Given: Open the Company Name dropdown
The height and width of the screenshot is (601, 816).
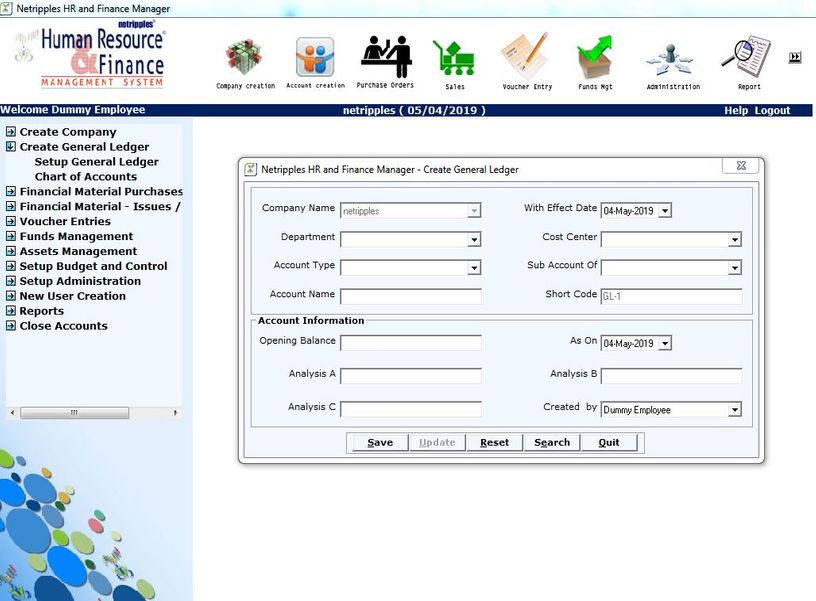Looking at the screenshot, I should coord(474,211).
